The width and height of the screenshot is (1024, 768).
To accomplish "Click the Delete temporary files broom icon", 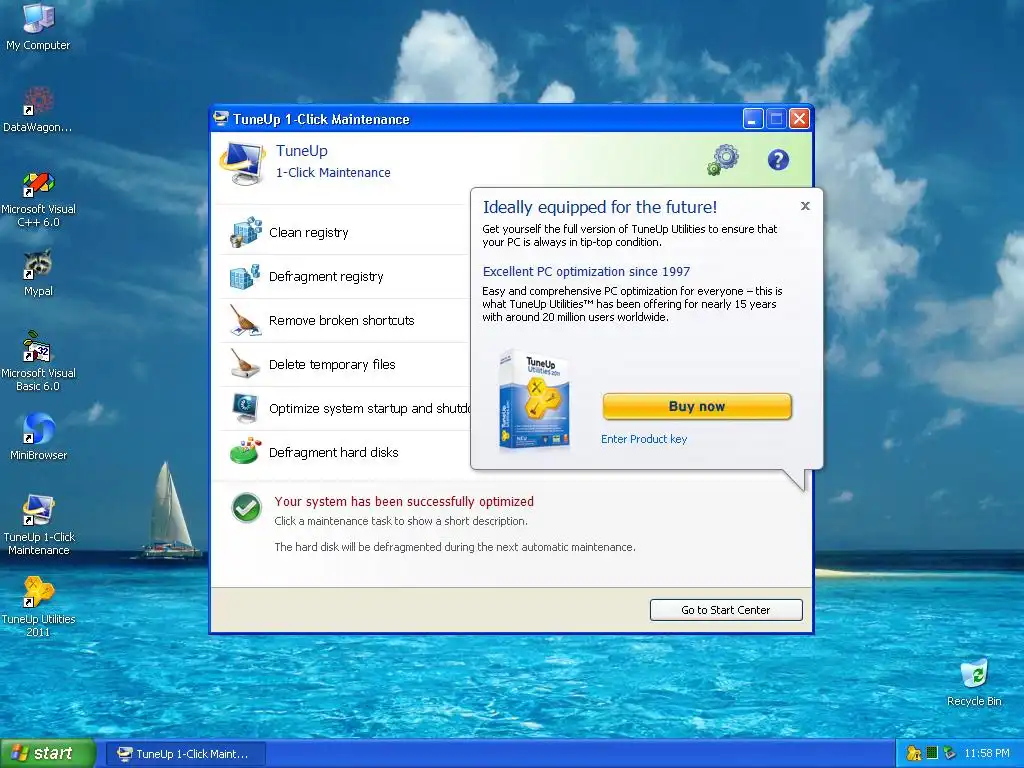I will point(246,364).
